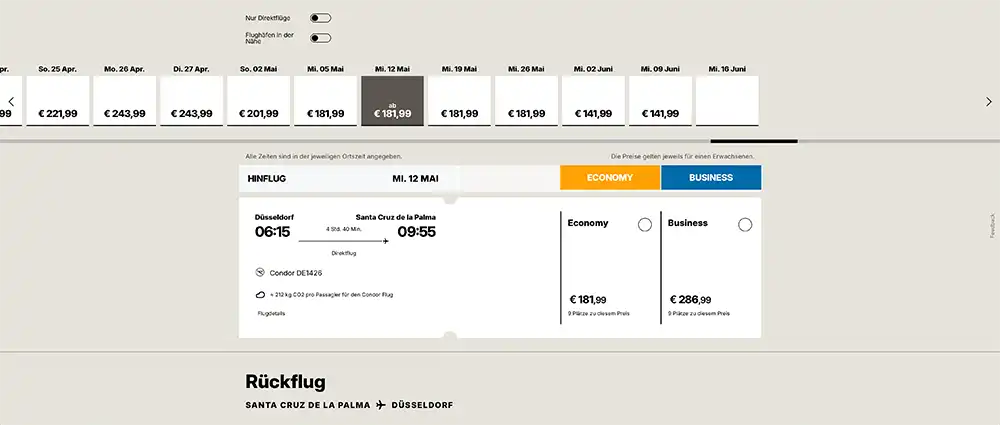Choose Mi. 19 Mai date tile
The height and width of the screenshot is (425, 1000).
[x=459, y=100]
